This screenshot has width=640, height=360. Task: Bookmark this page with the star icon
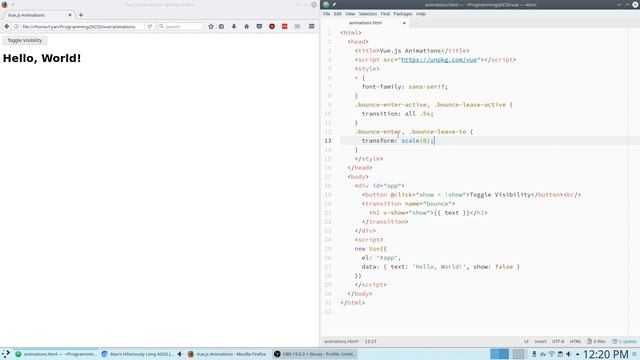(x=211, y=27)
